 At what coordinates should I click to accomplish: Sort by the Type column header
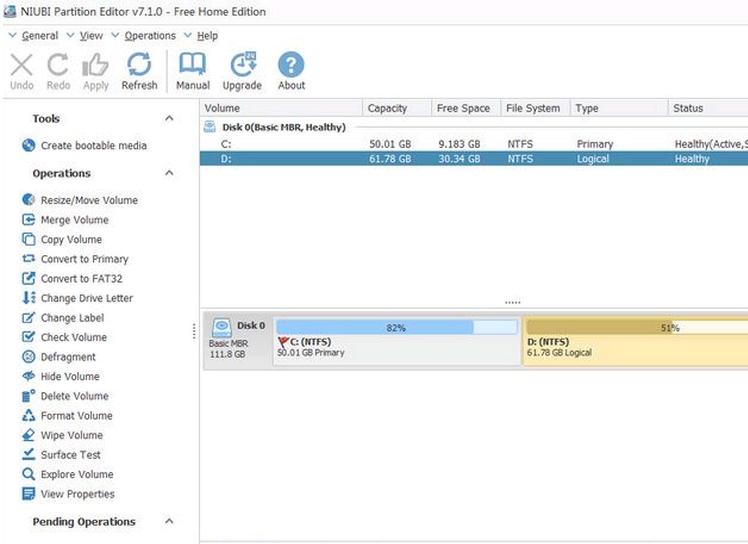point(619,108)
